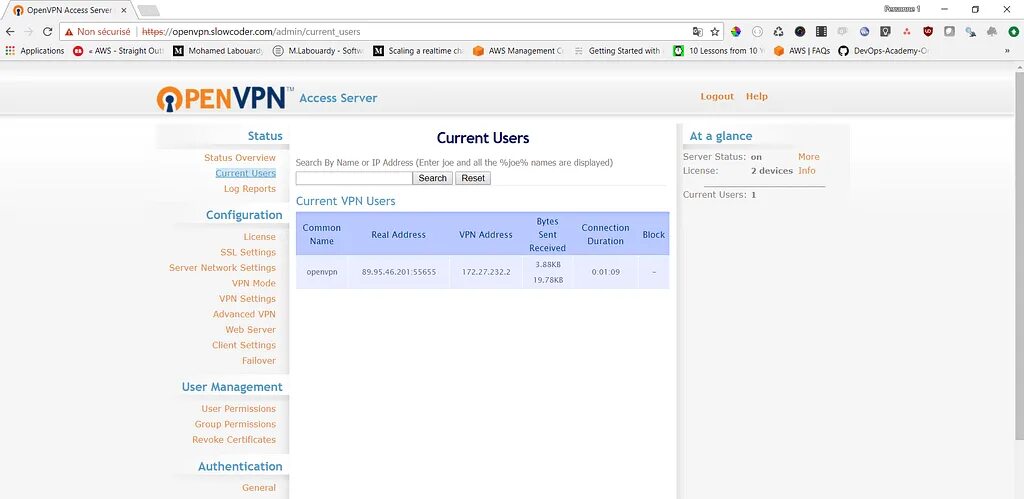Open the black circular lens extension
Screen dimensions: 1024x499
tap(800, 31)
